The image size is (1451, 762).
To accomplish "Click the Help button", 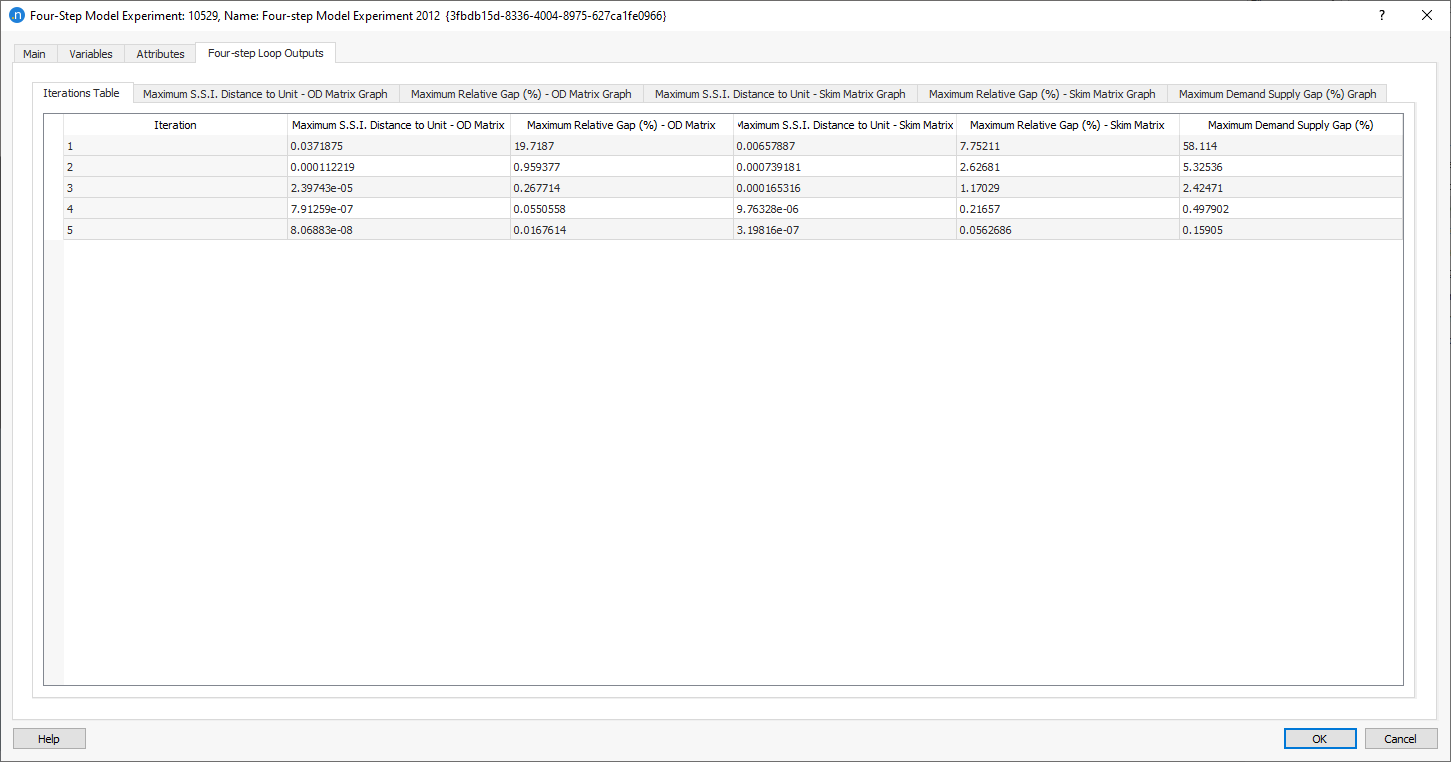I will (49, 739).
